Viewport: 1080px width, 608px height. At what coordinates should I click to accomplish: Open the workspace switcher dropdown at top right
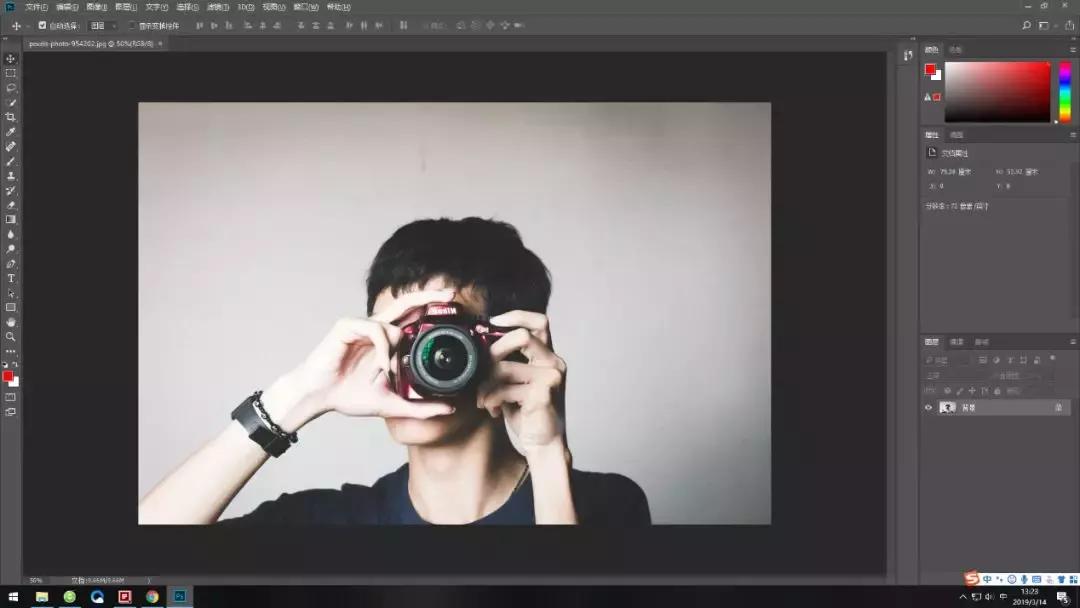pyautogui.click(x=1047, y=25)
